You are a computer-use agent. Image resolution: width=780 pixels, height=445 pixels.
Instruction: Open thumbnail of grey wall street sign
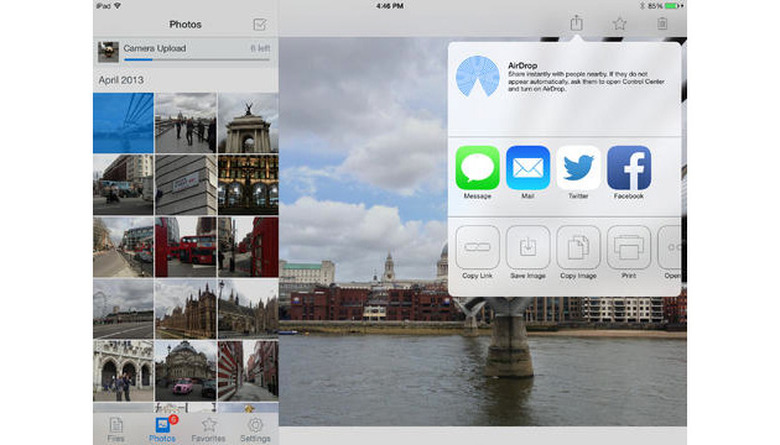186,184
